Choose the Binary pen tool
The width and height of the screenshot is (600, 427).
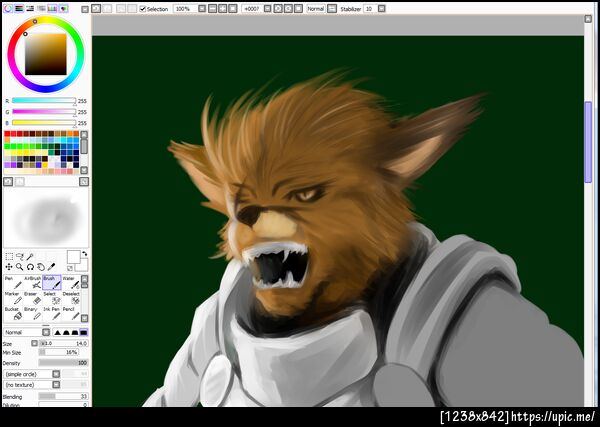pos(33,313)
